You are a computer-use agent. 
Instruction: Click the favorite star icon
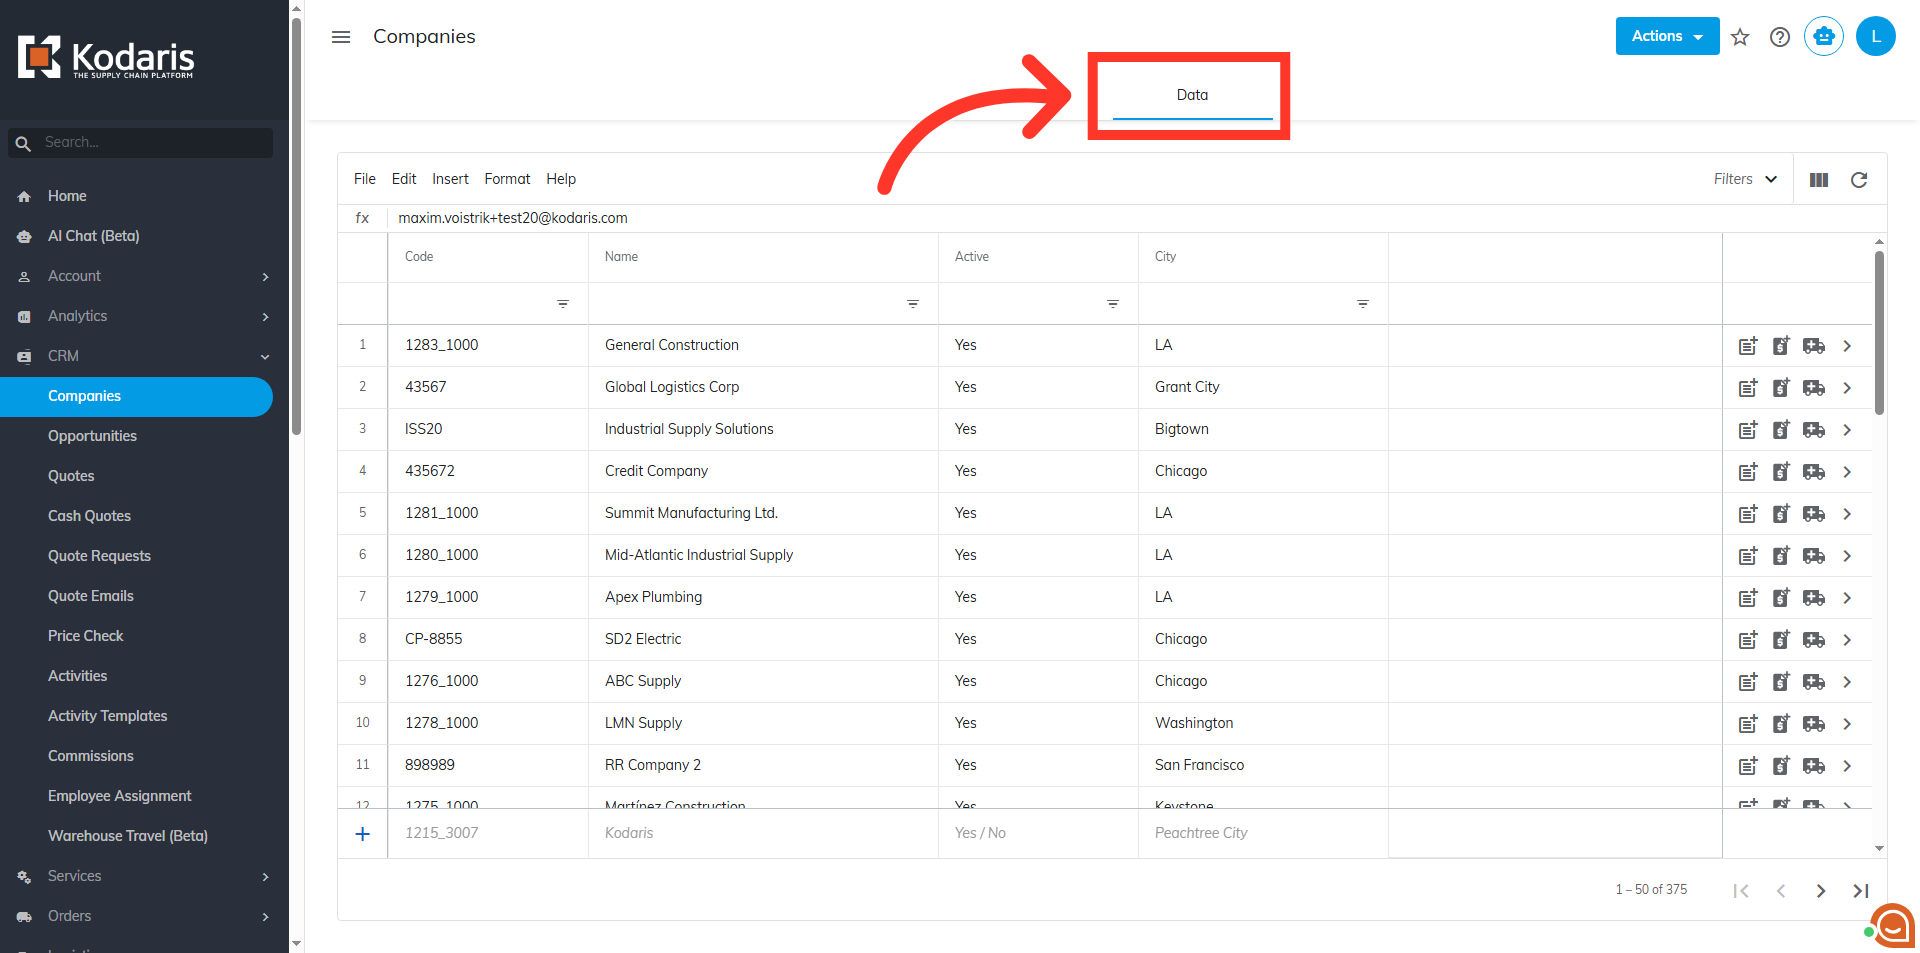pyautogui.click(x=1740, y=37)
